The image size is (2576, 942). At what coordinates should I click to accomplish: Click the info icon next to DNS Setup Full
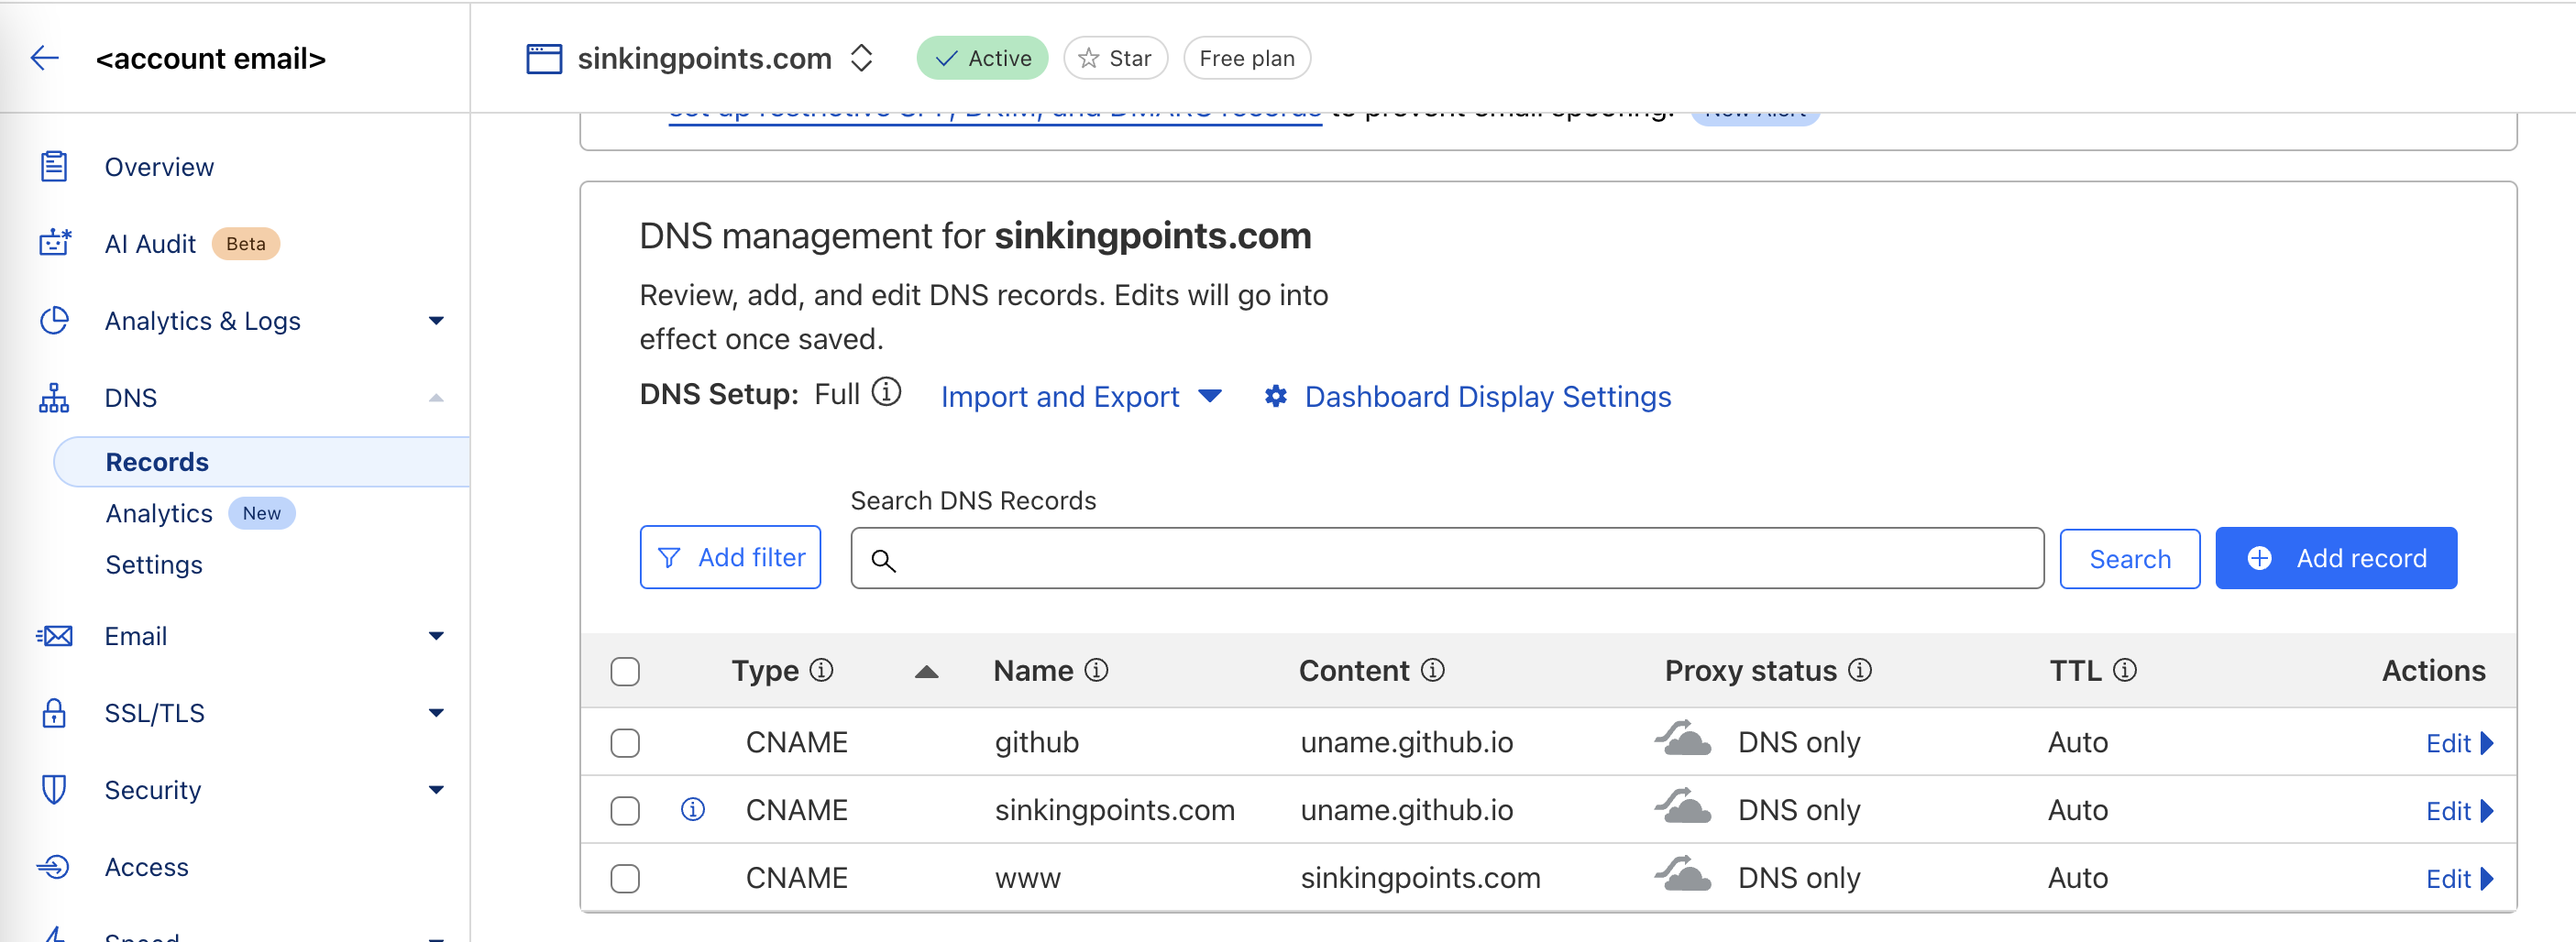coord(886,391)
